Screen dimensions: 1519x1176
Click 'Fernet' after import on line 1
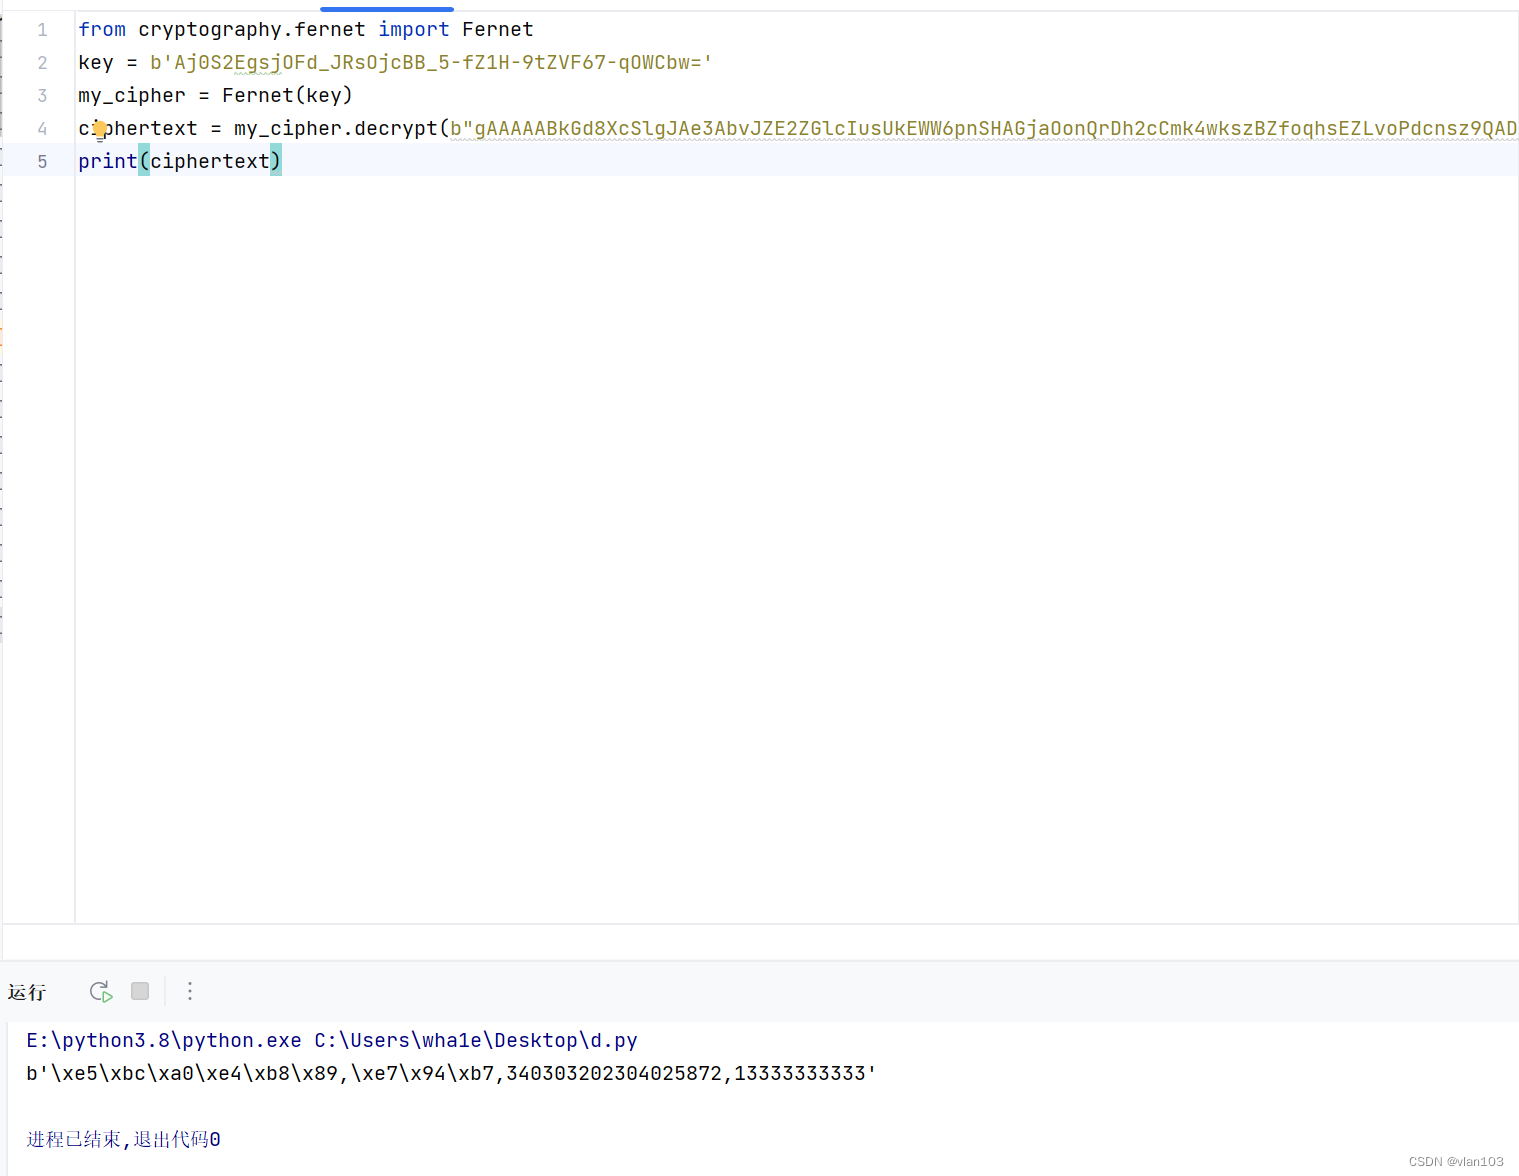(498, 30)
